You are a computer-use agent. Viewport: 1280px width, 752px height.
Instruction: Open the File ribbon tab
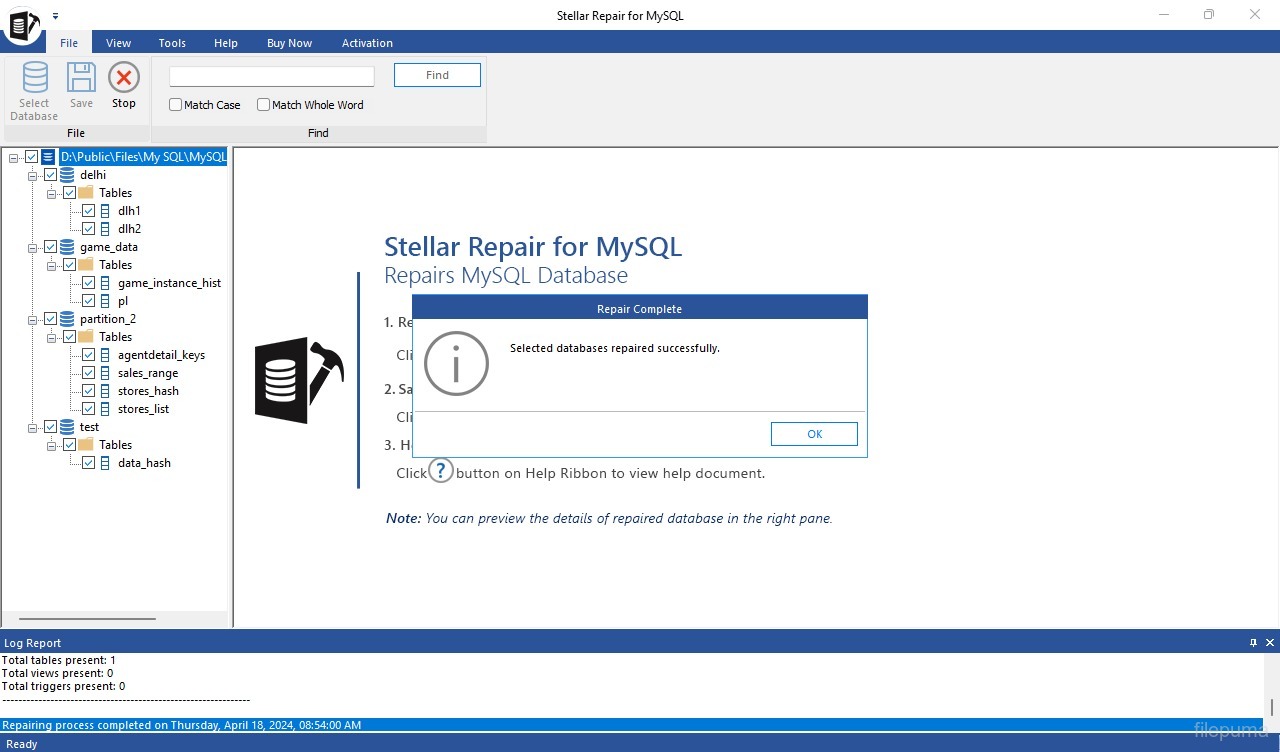(69, 43)
